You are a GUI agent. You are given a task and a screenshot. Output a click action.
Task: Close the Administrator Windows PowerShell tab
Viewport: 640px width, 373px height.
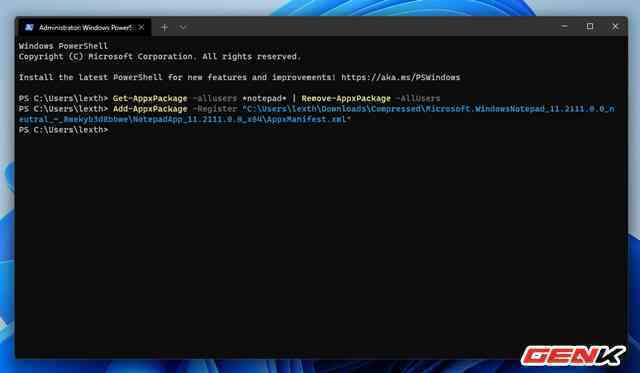[141, 27]
